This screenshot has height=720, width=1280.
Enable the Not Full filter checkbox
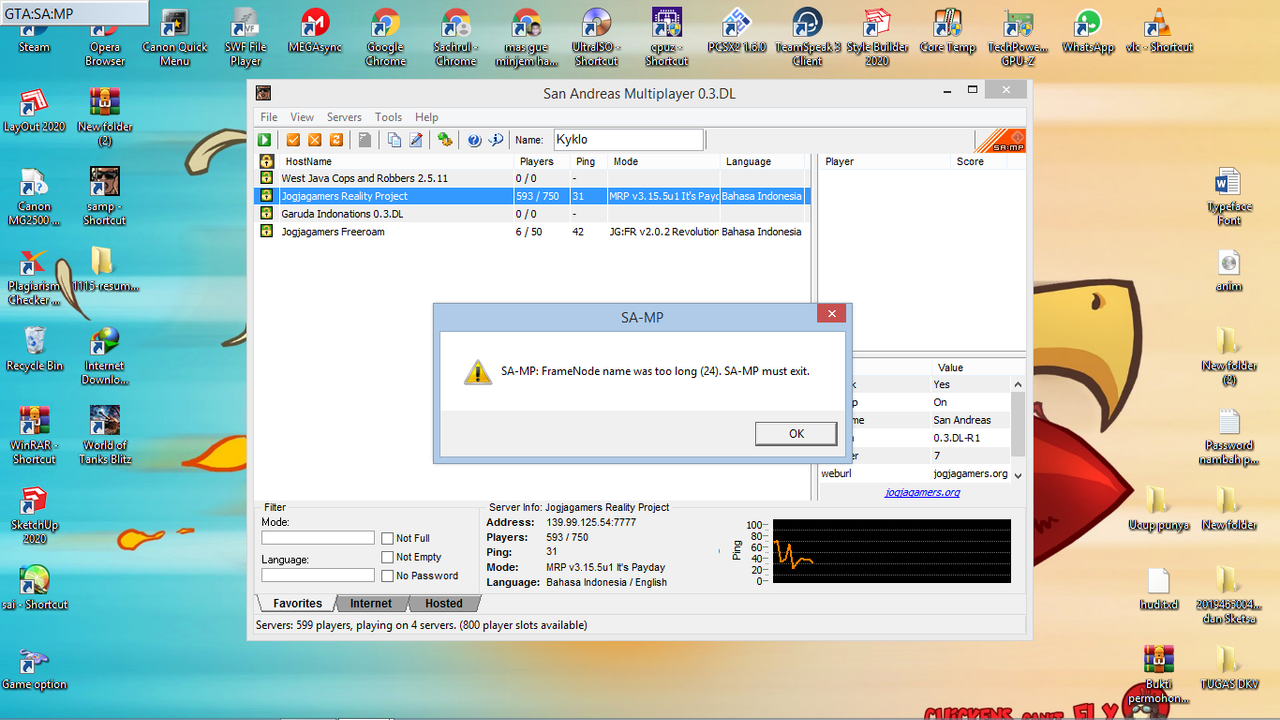(388, 538)
